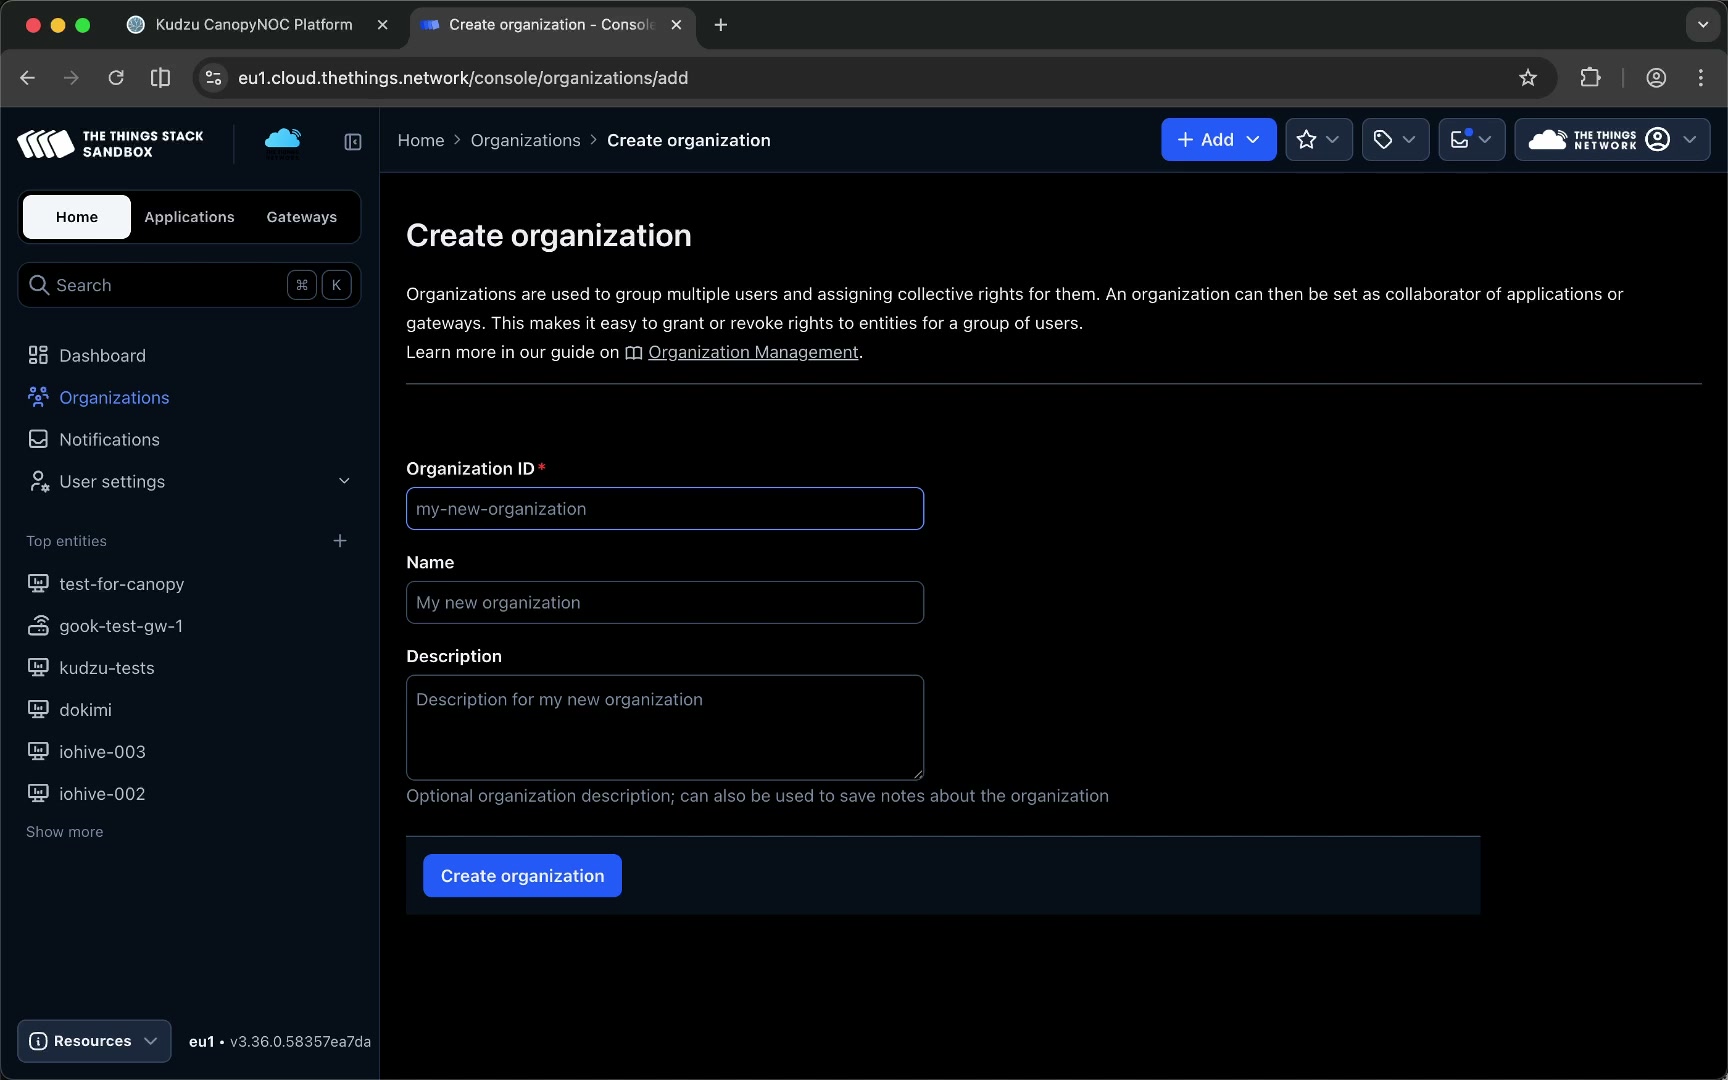
Task: Close the Kudzu CanopyNOC Platform tab
Action: 382,25
